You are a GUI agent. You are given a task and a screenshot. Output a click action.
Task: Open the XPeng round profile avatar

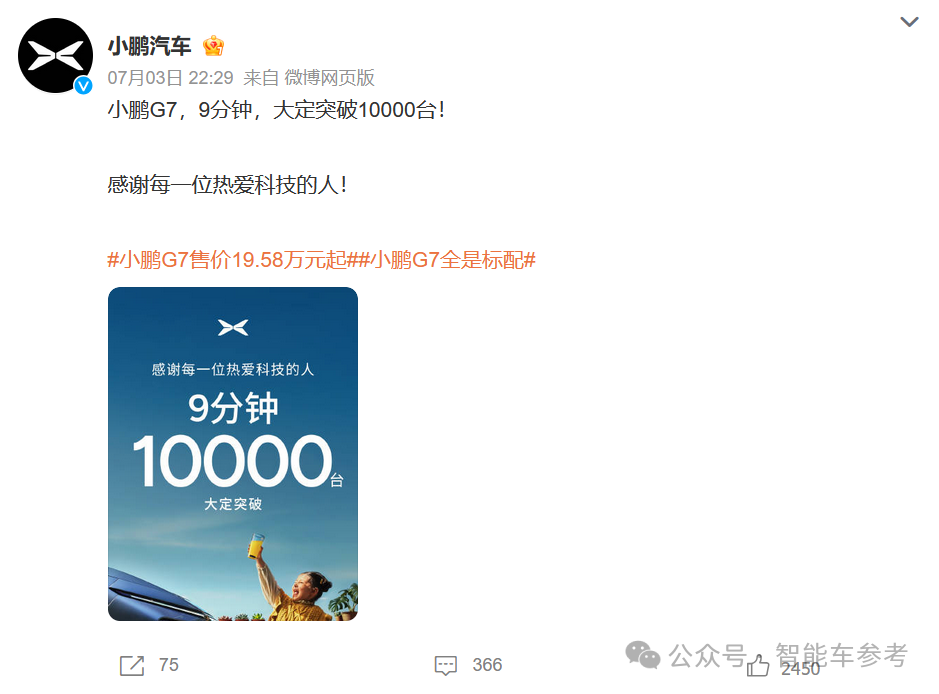click(x=55, y=56)
